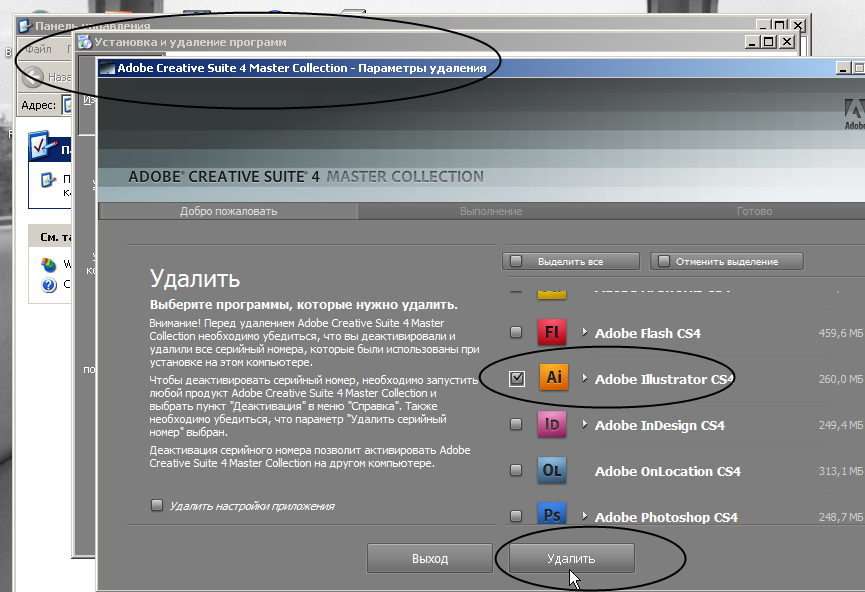Check the Adobe OnLocation CS4 checkbox
The image size is (865, 592).
point(516,470)
